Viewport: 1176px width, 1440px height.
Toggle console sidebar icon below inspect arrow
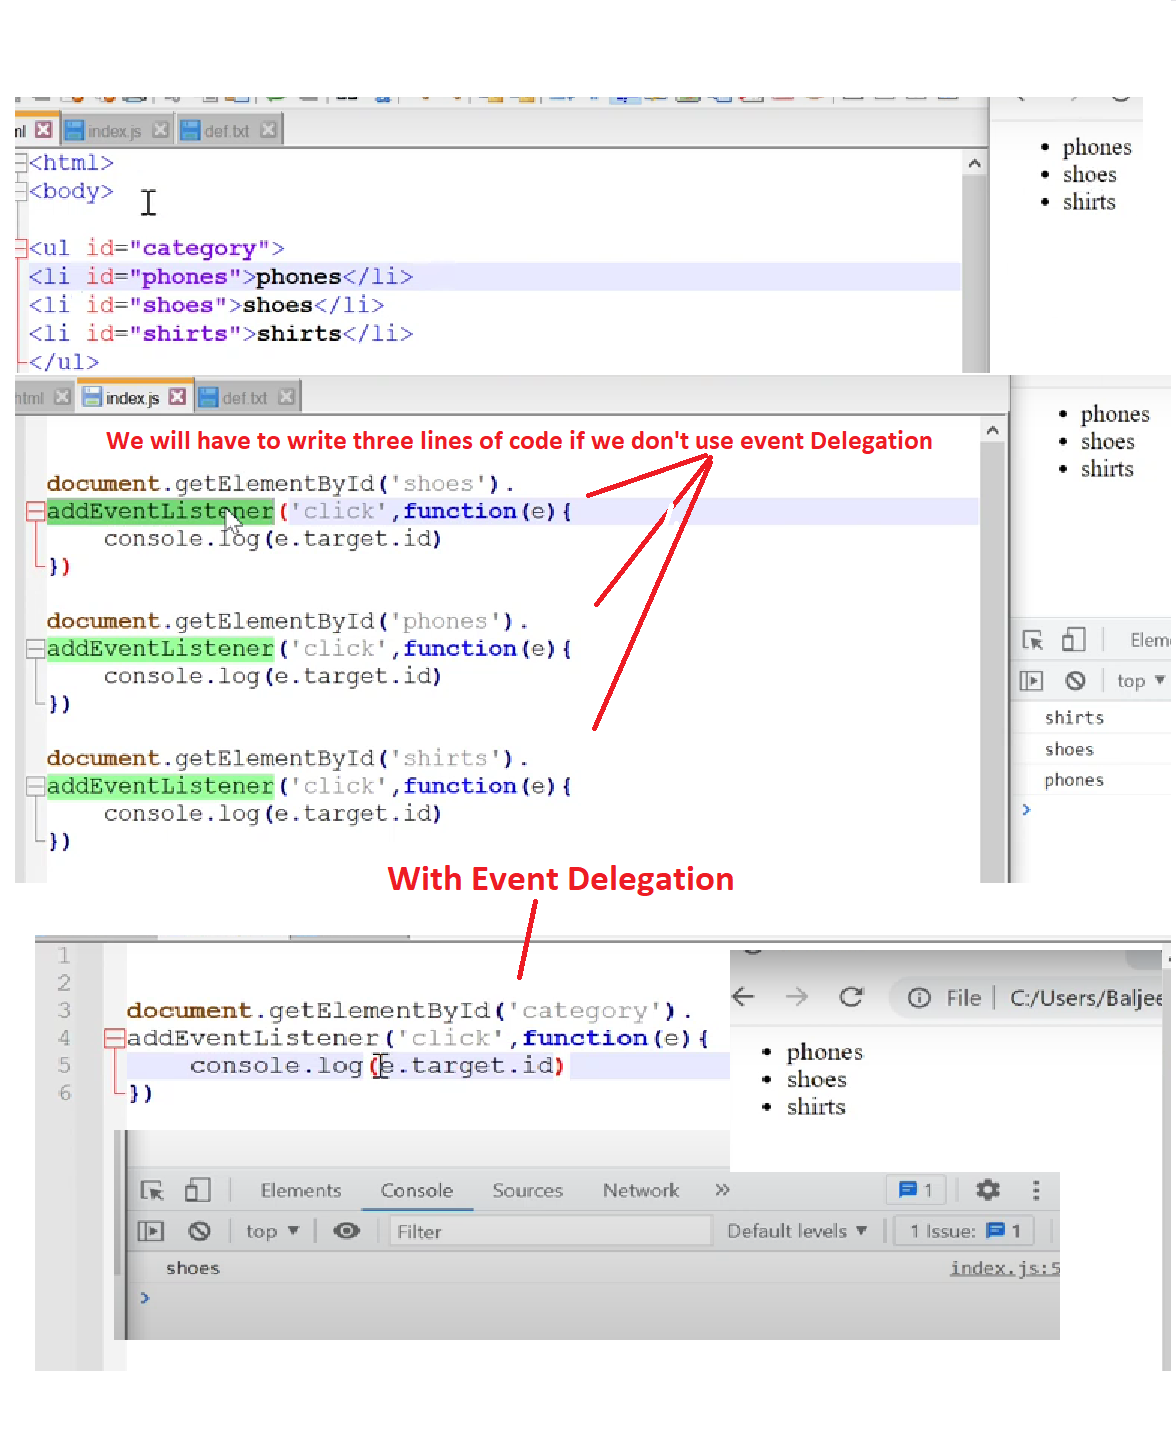click(x=151, y=1231)
